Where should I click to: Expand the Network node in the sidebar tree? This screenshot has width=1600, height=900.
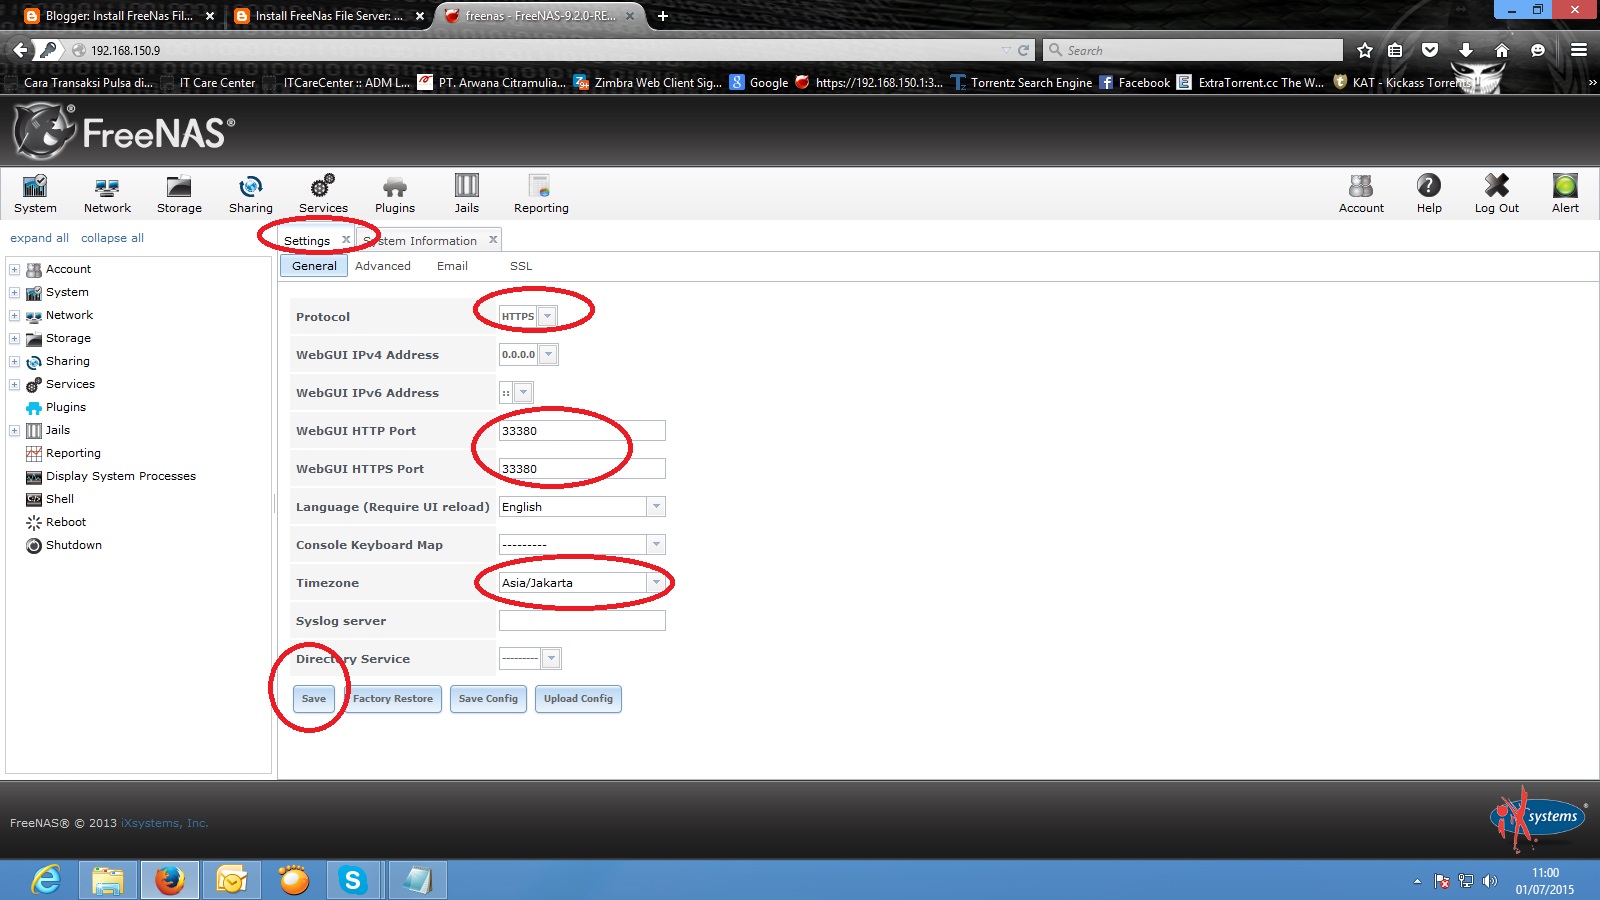(x=14, y=316)
